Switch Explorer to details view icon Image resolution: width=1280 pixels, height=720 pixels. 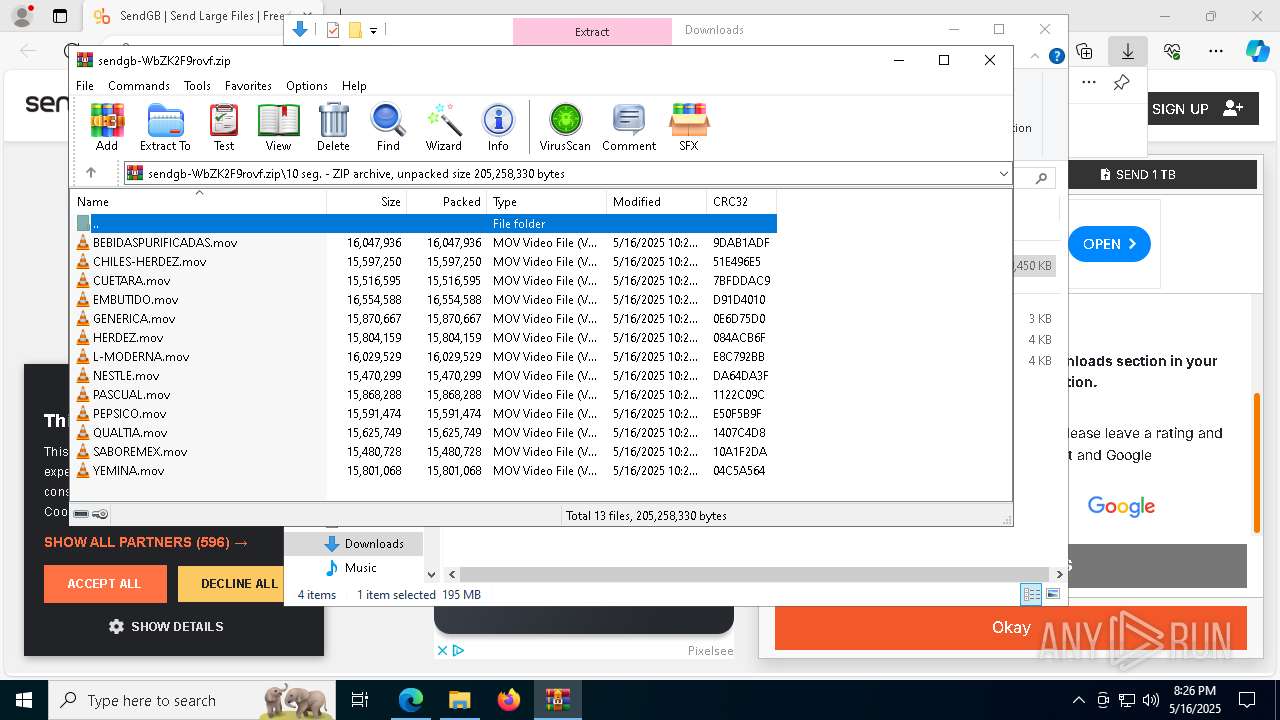coord(1031,594)
